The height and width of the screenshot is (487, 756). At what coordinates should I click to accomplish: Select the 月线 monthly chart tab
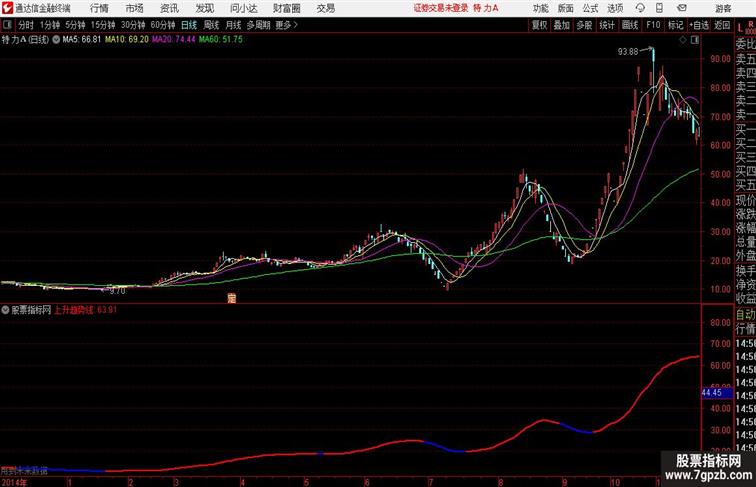coord(233,25)
